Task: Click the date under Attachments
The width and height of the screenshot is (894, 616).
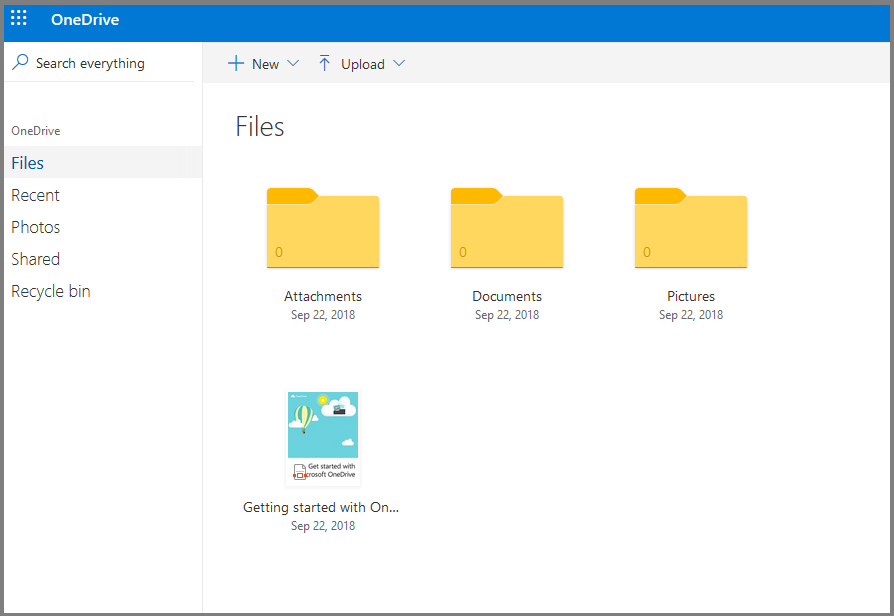Action: pos(323,315)
